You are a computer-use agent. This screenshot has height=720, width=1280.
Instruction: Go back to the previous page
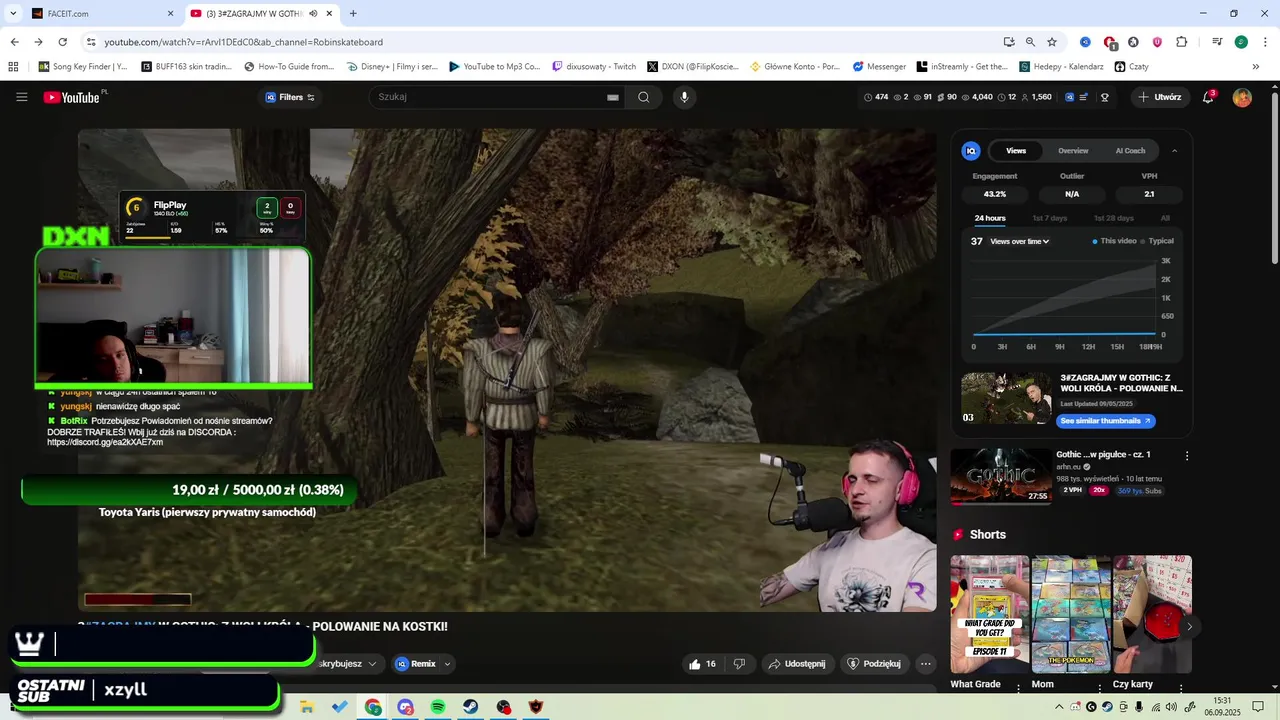point(14,42)
